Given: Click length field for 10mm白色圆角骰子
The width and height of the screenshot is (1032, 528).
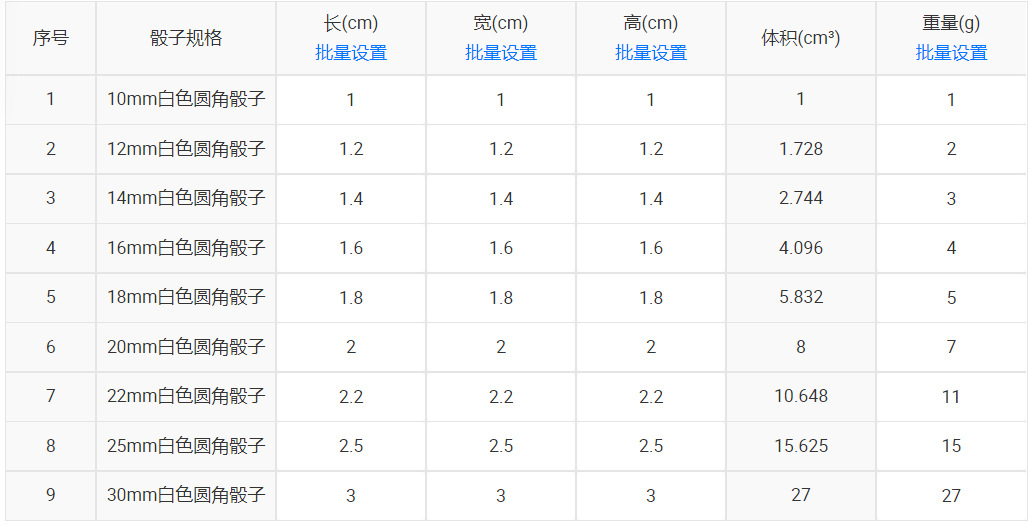Looking at the screenshot, I should pos(351,100).
